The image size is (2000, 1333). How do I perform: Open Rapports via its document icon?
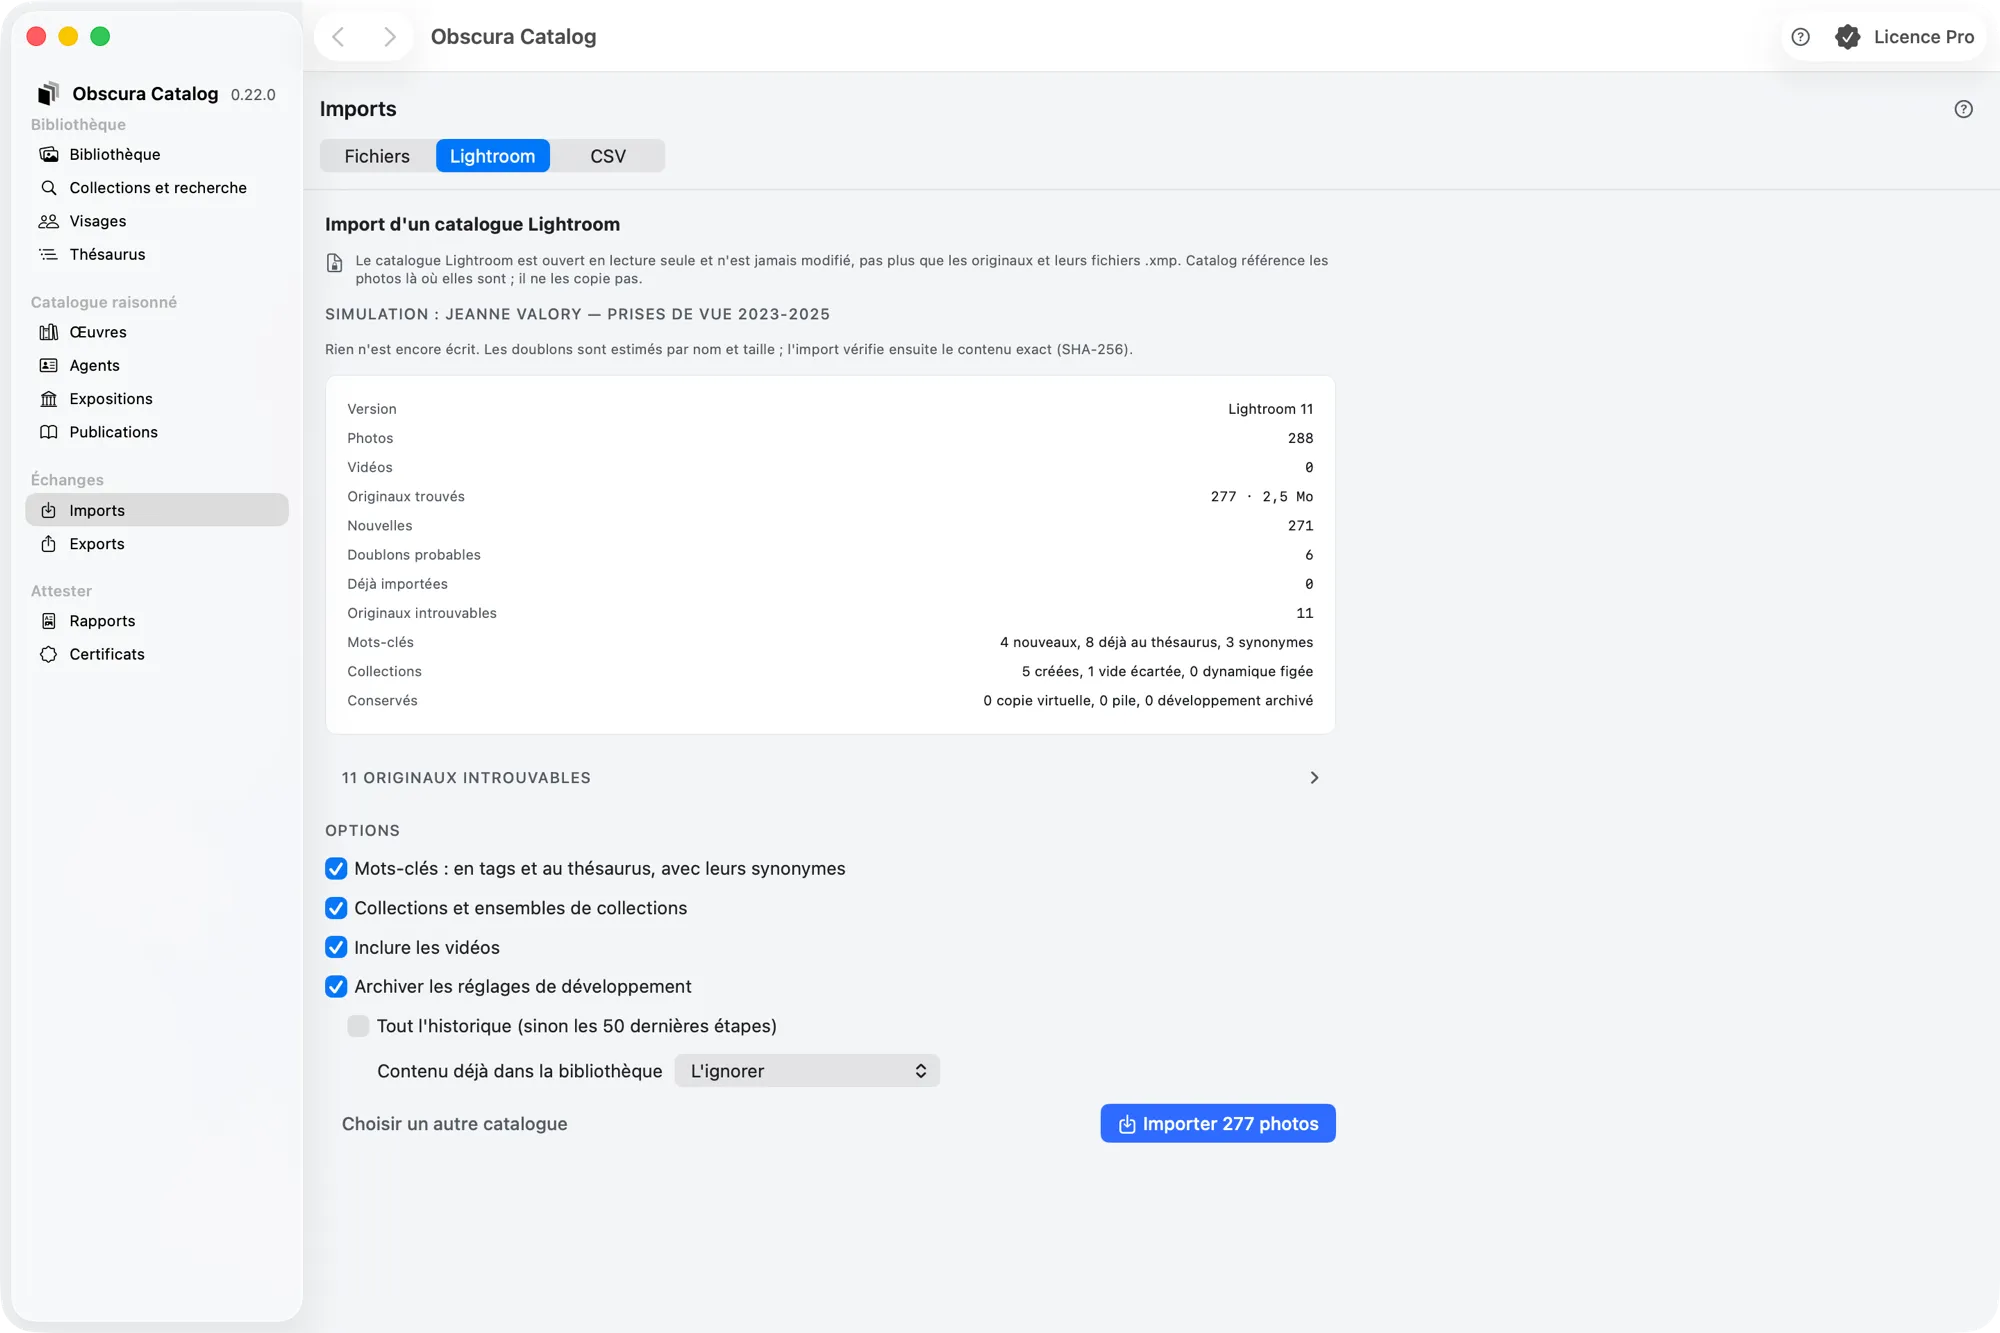click(48, 621)
